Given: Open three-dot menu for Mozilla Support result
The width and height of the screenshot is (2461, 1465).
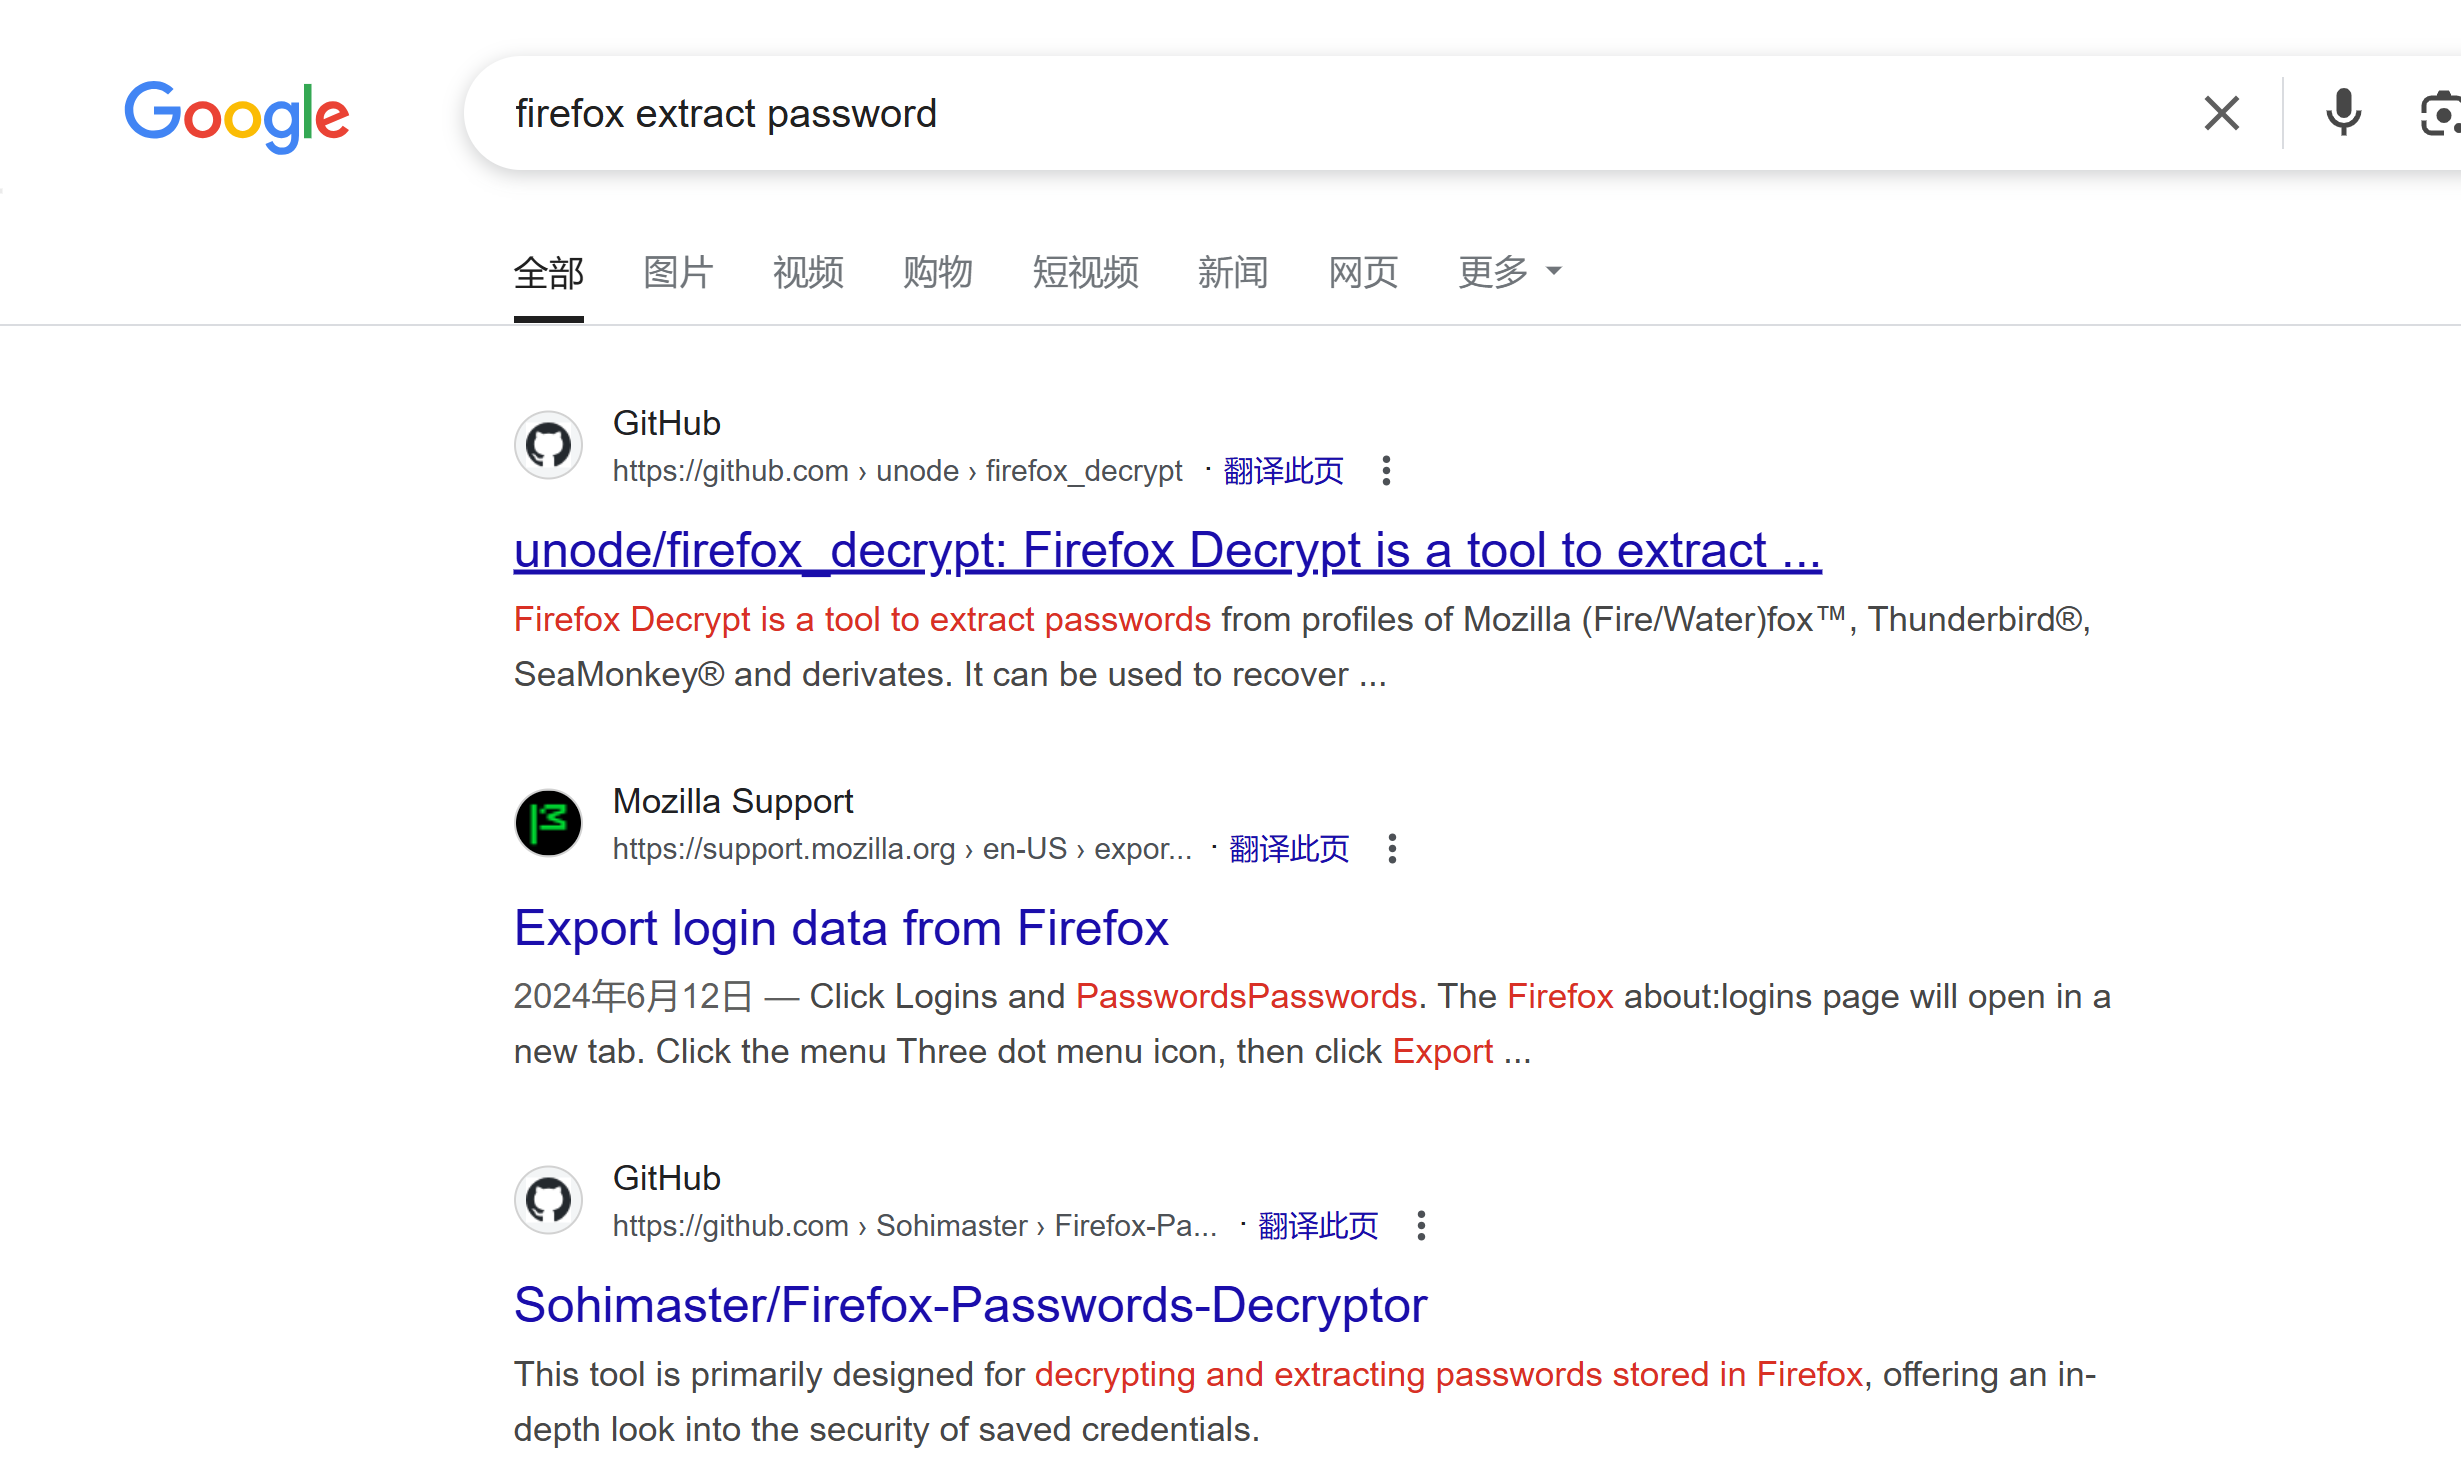Looking at the screenshot, I should [x=1392, y=849].
